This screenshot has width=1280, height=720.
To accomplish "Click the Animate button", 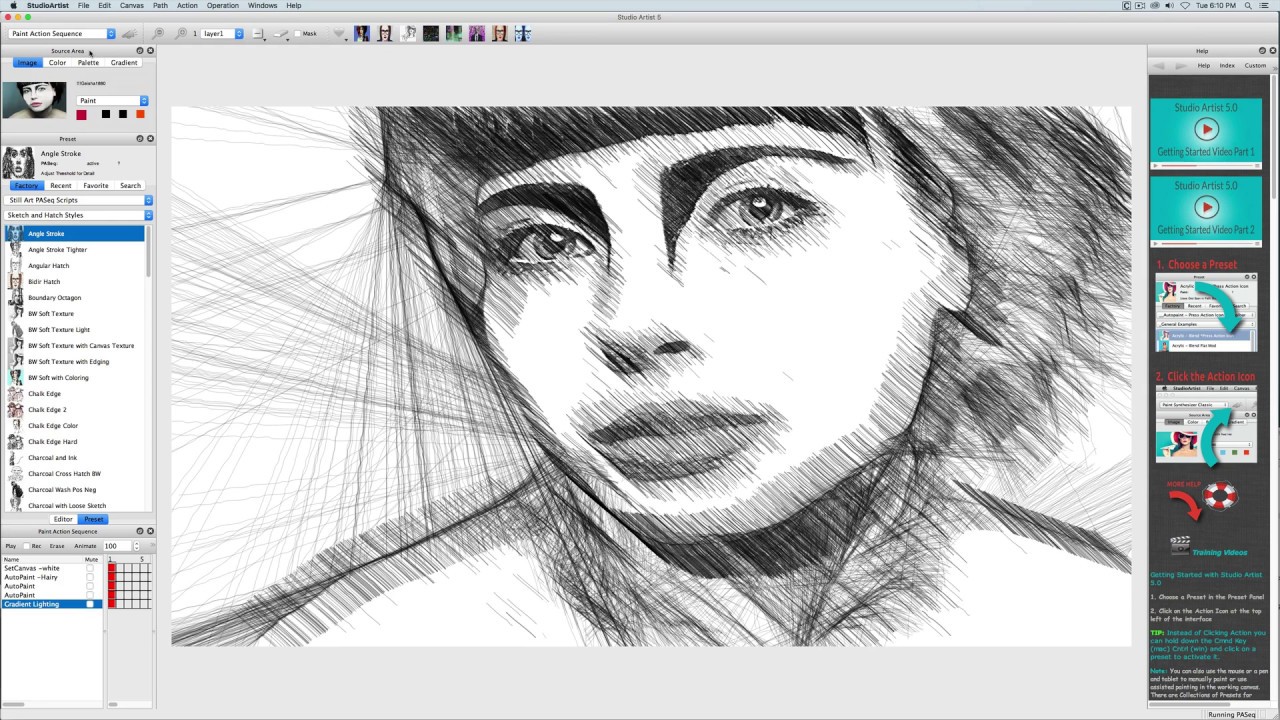I will coord(85,546).
